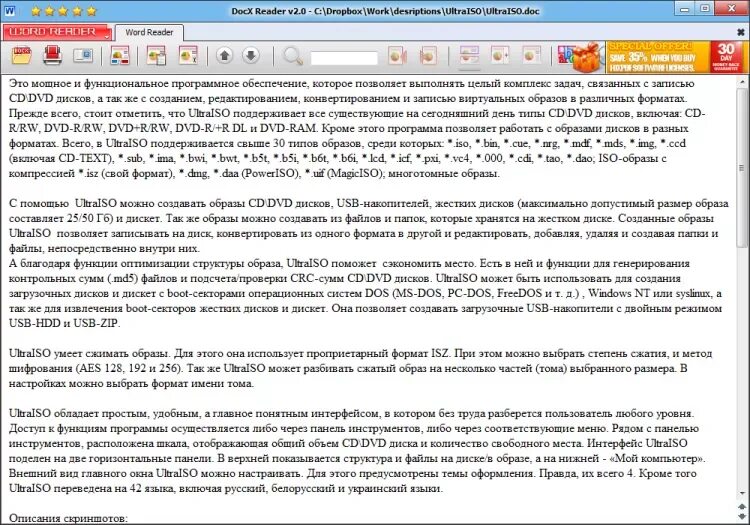750x525 pixels.
Task: Click the colorful abc toolbar icon
Action: (564, 55)
